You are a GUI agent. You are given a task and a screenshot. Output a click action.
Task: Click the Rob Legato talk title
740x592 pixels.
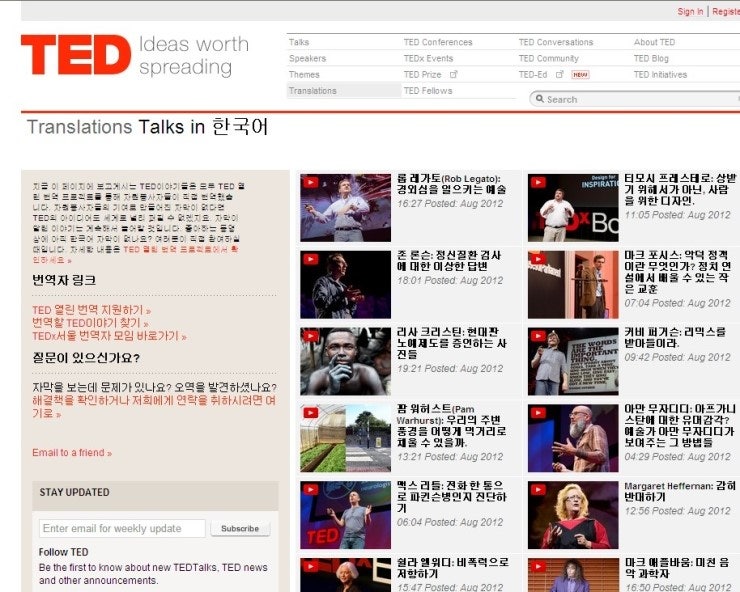(x=451, y=184)
